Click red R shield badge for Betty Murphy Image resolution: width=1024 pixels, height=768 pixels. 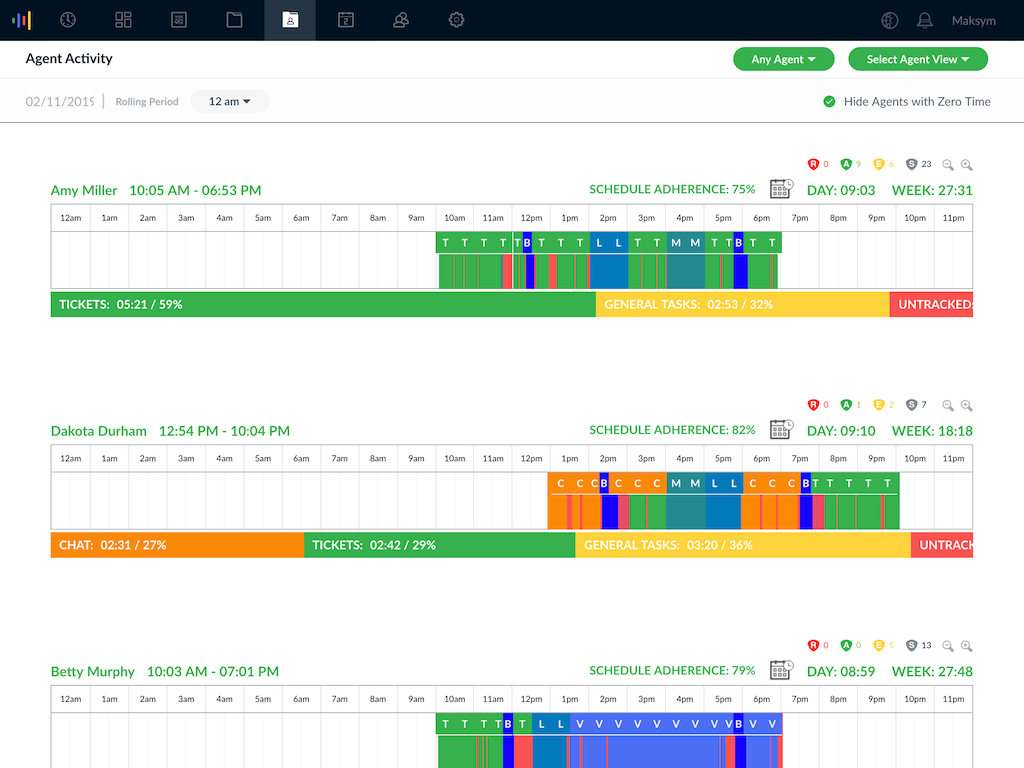(x=813, y=646)
